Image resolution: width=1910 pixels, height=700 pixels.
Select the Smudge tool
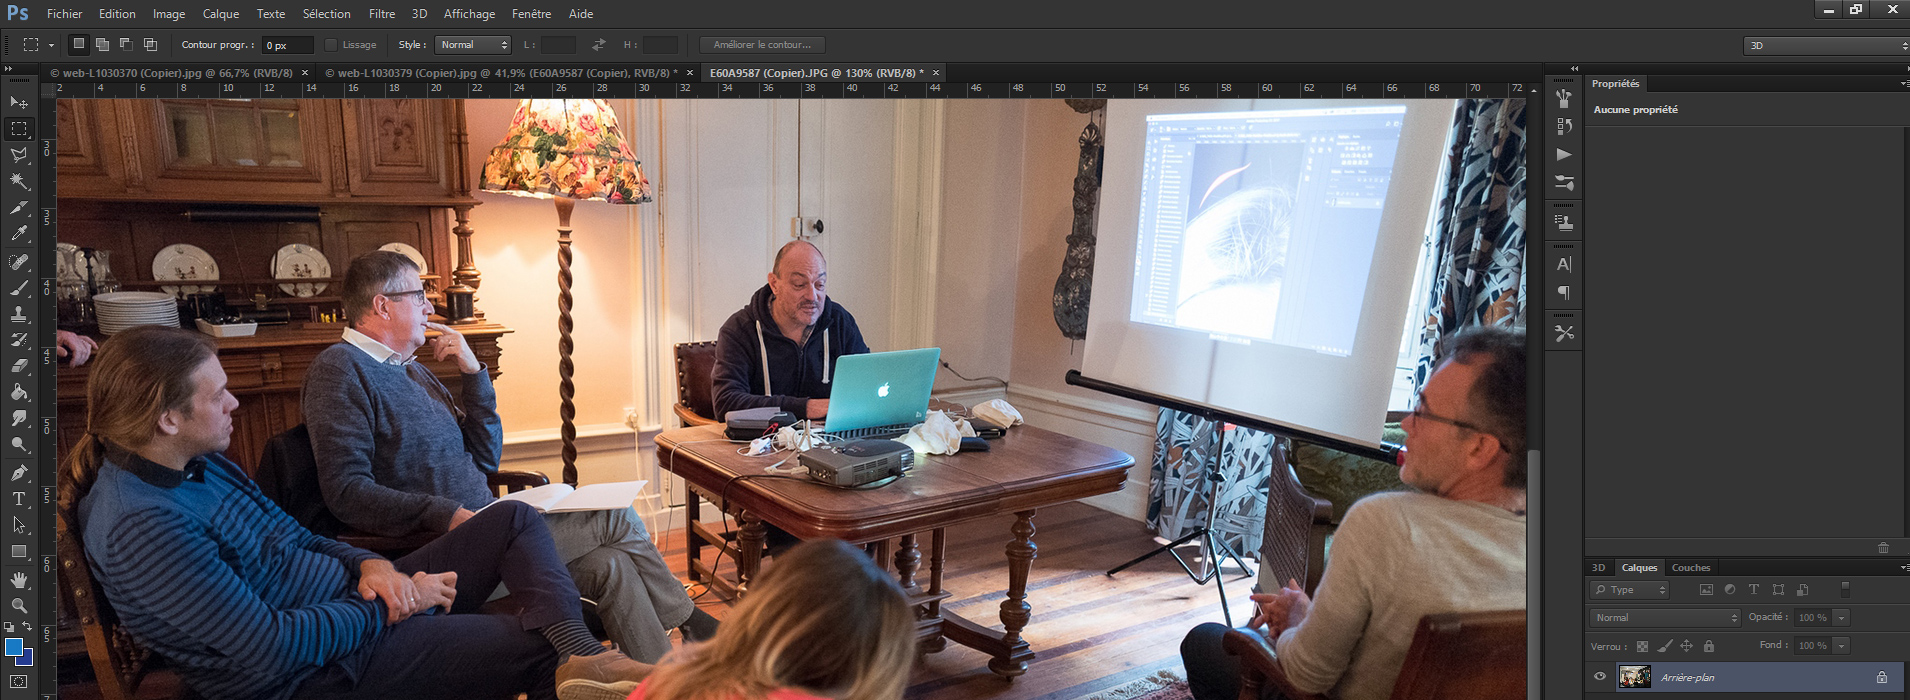(19, 418)
